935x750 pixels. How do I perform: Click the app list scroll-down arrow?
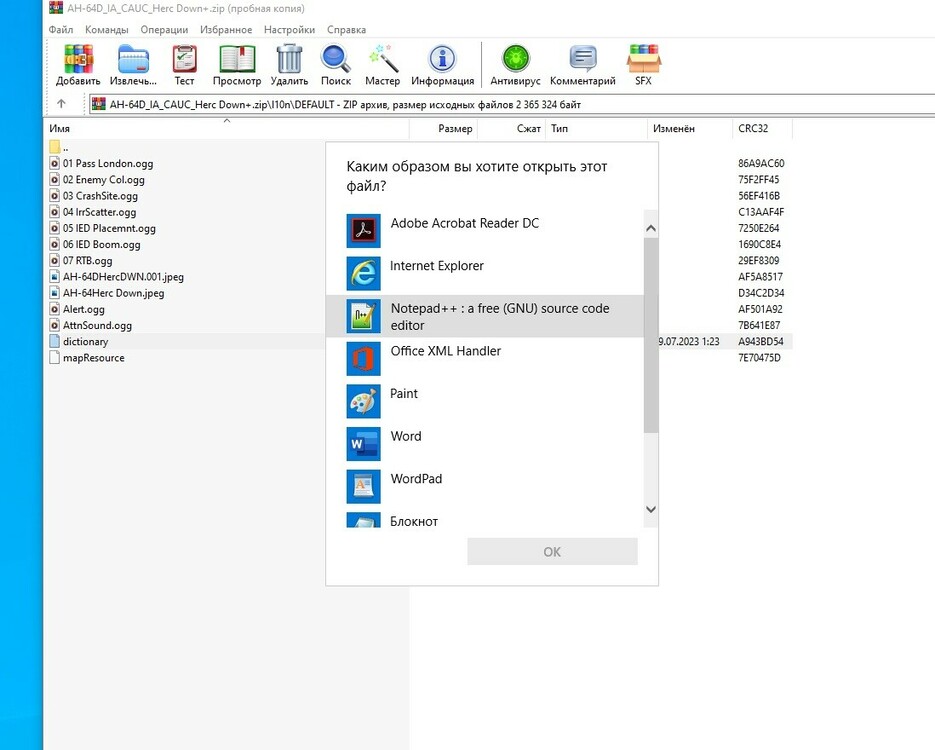click(x=651, y=509)
